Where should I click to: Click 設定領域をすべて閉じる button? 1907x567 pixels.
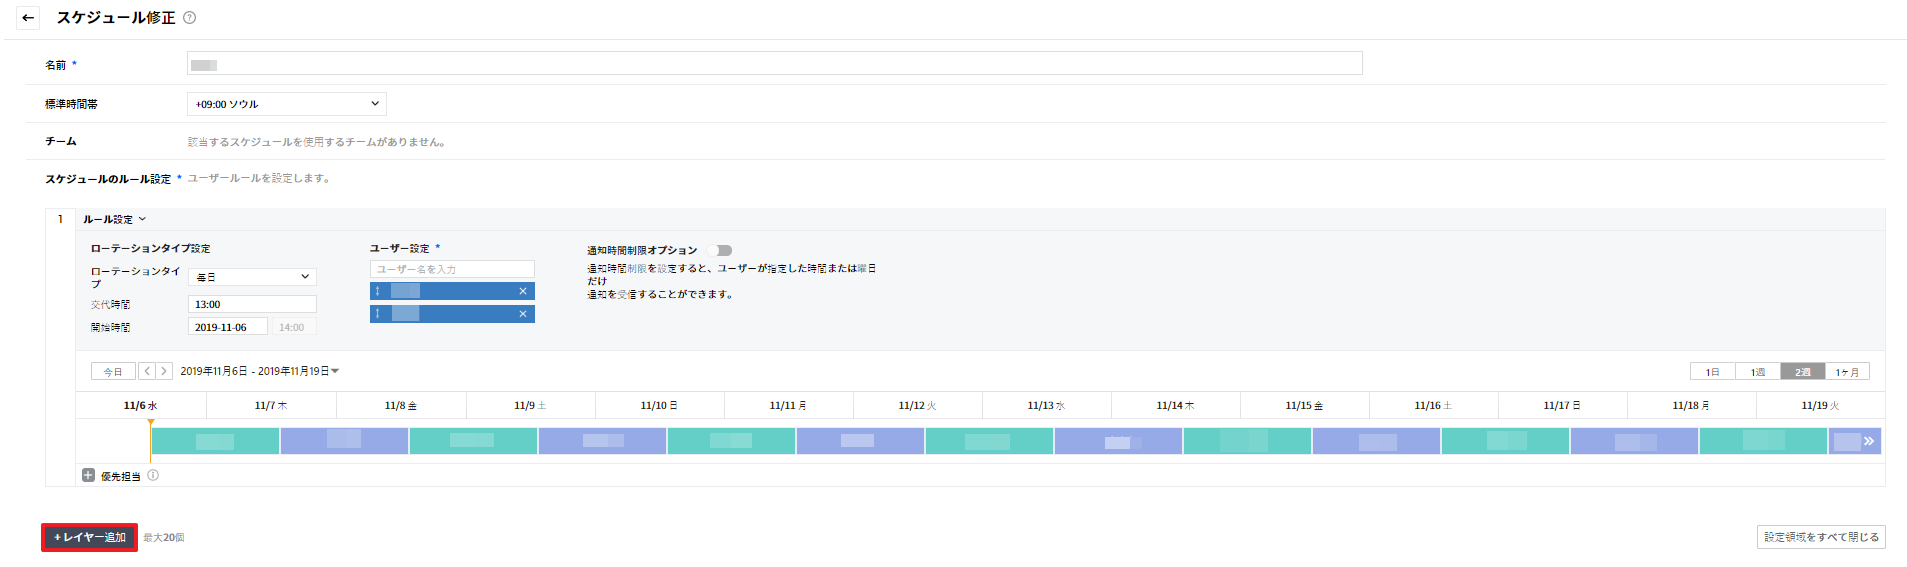(x=1820, y=537)
